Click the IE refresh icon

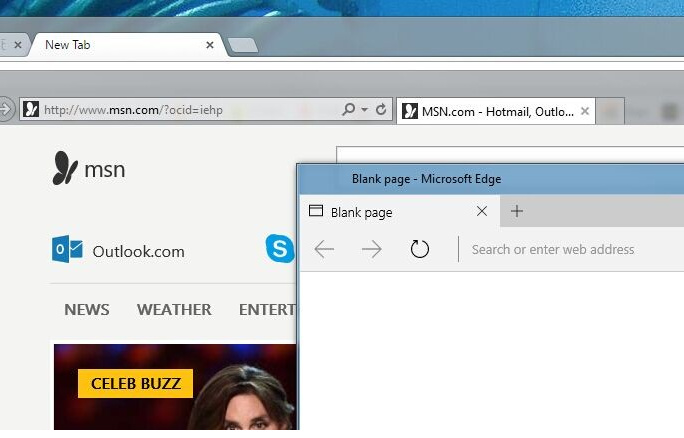381,110
